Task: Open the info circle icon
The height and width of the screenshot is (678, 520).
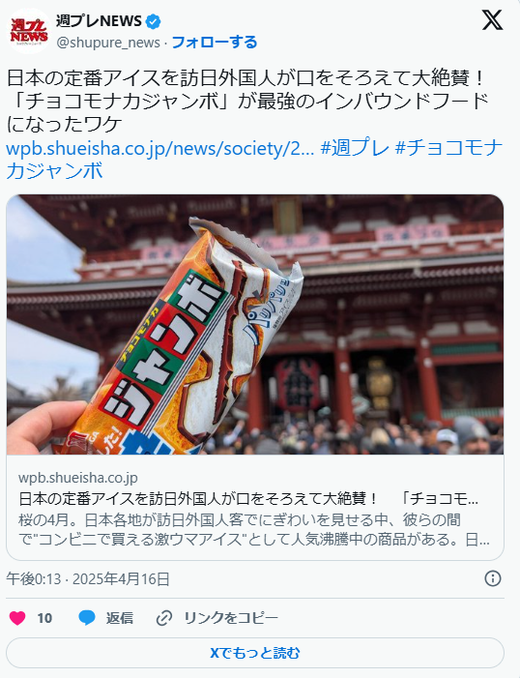Action: click(493, 579)
